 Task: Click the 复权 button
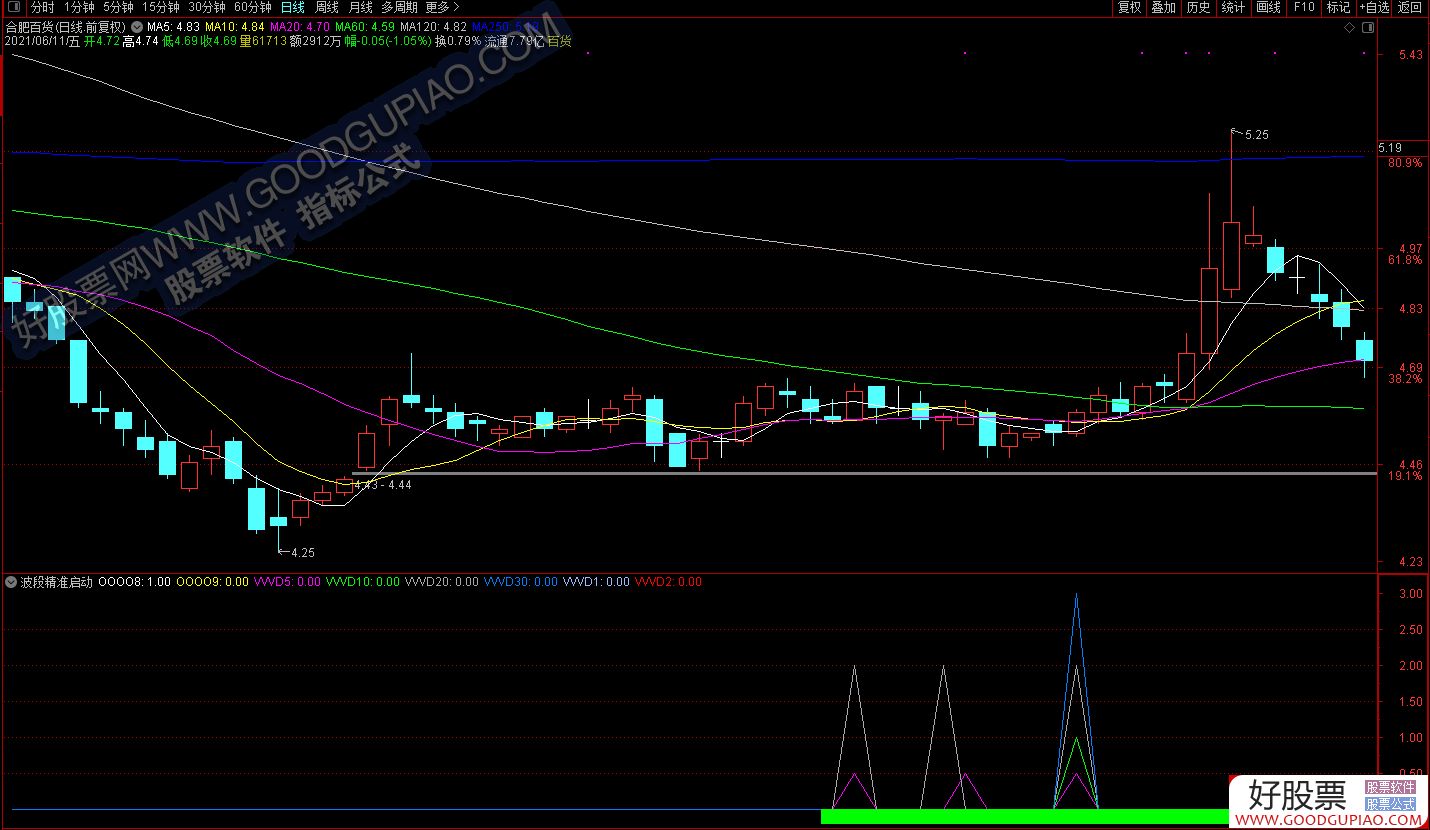click(x=1129, y=7)
